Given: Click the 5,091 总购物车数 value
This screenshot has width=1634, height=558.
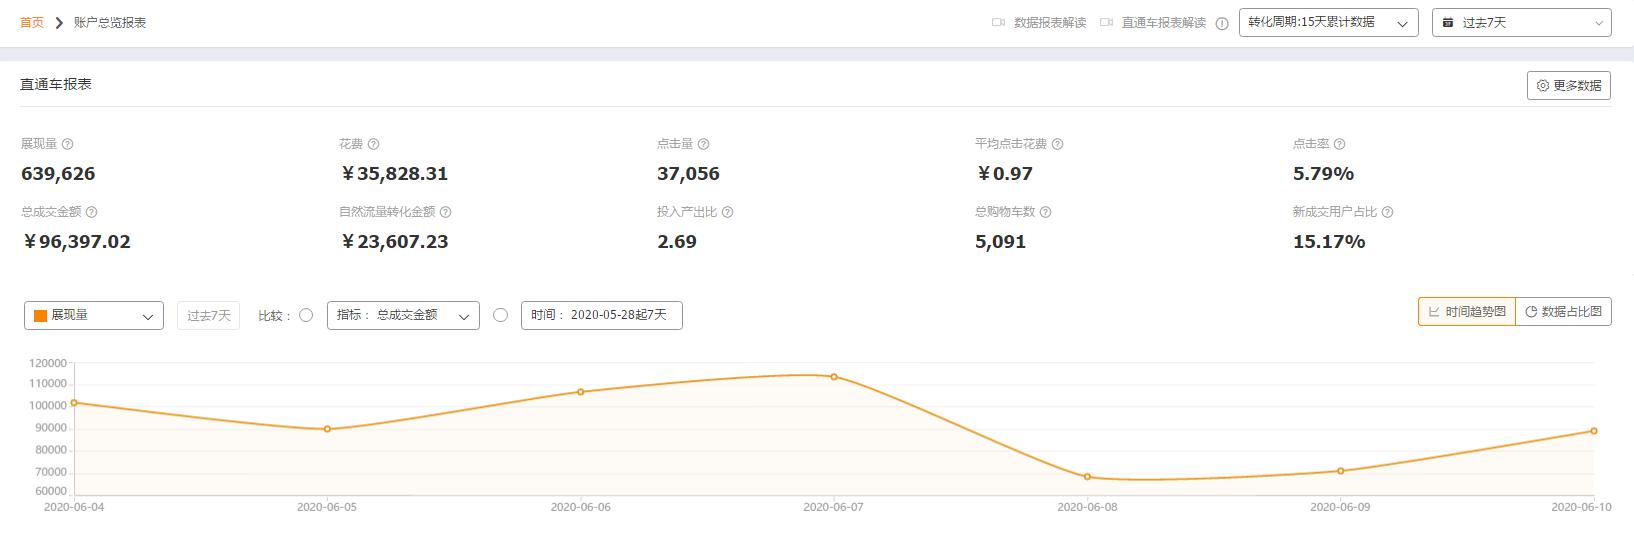Looking at the screenshot, I should (1000, 242).
